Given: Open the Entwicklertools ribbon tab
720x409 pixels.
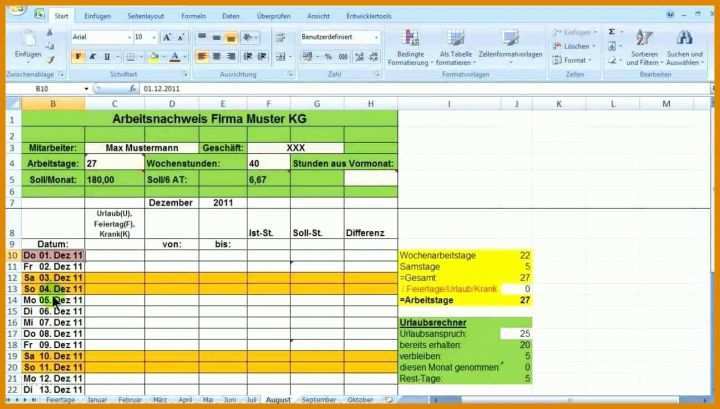Looking at the screenshot, I should [369, 16].
